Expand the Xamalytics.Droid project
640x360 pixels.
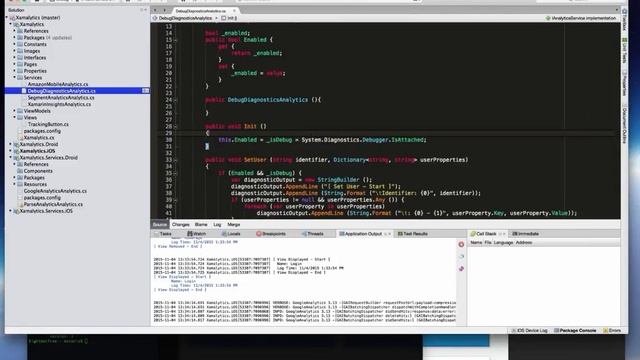(x=11, y=144)
